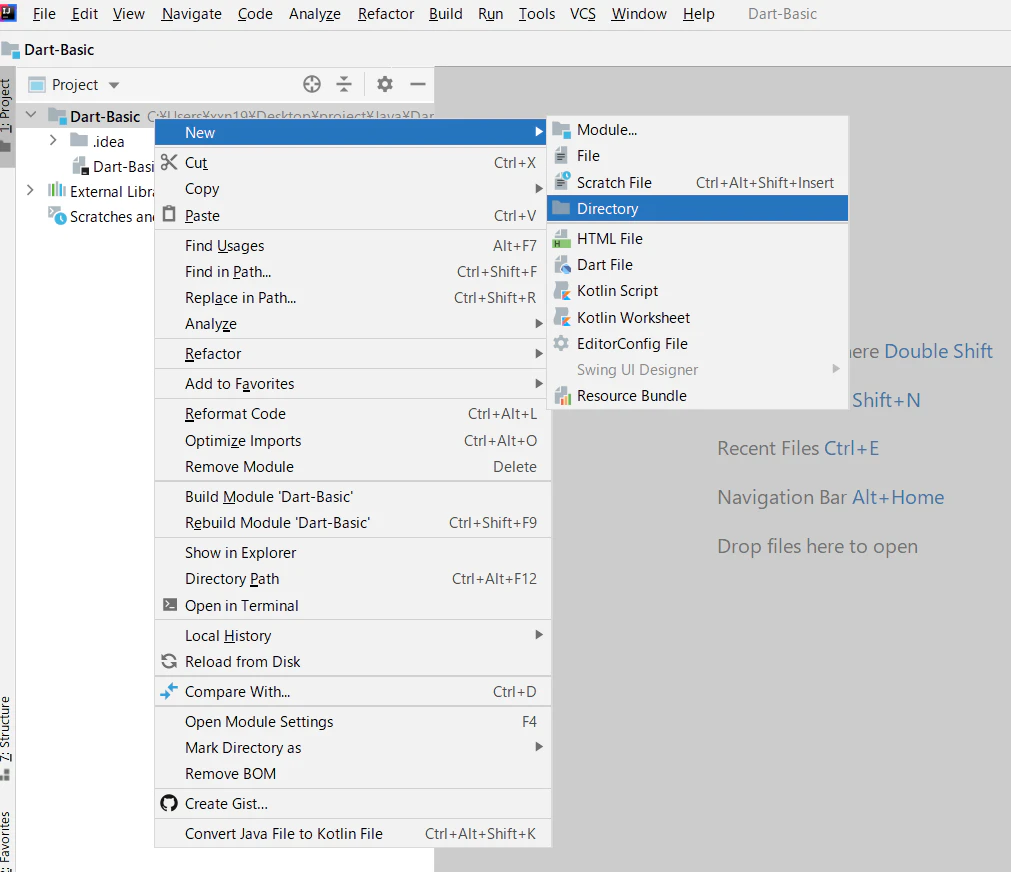Click the Scratches and Consoles icon
Viewport: 1011px width, 872px height.
coord(57,215)
